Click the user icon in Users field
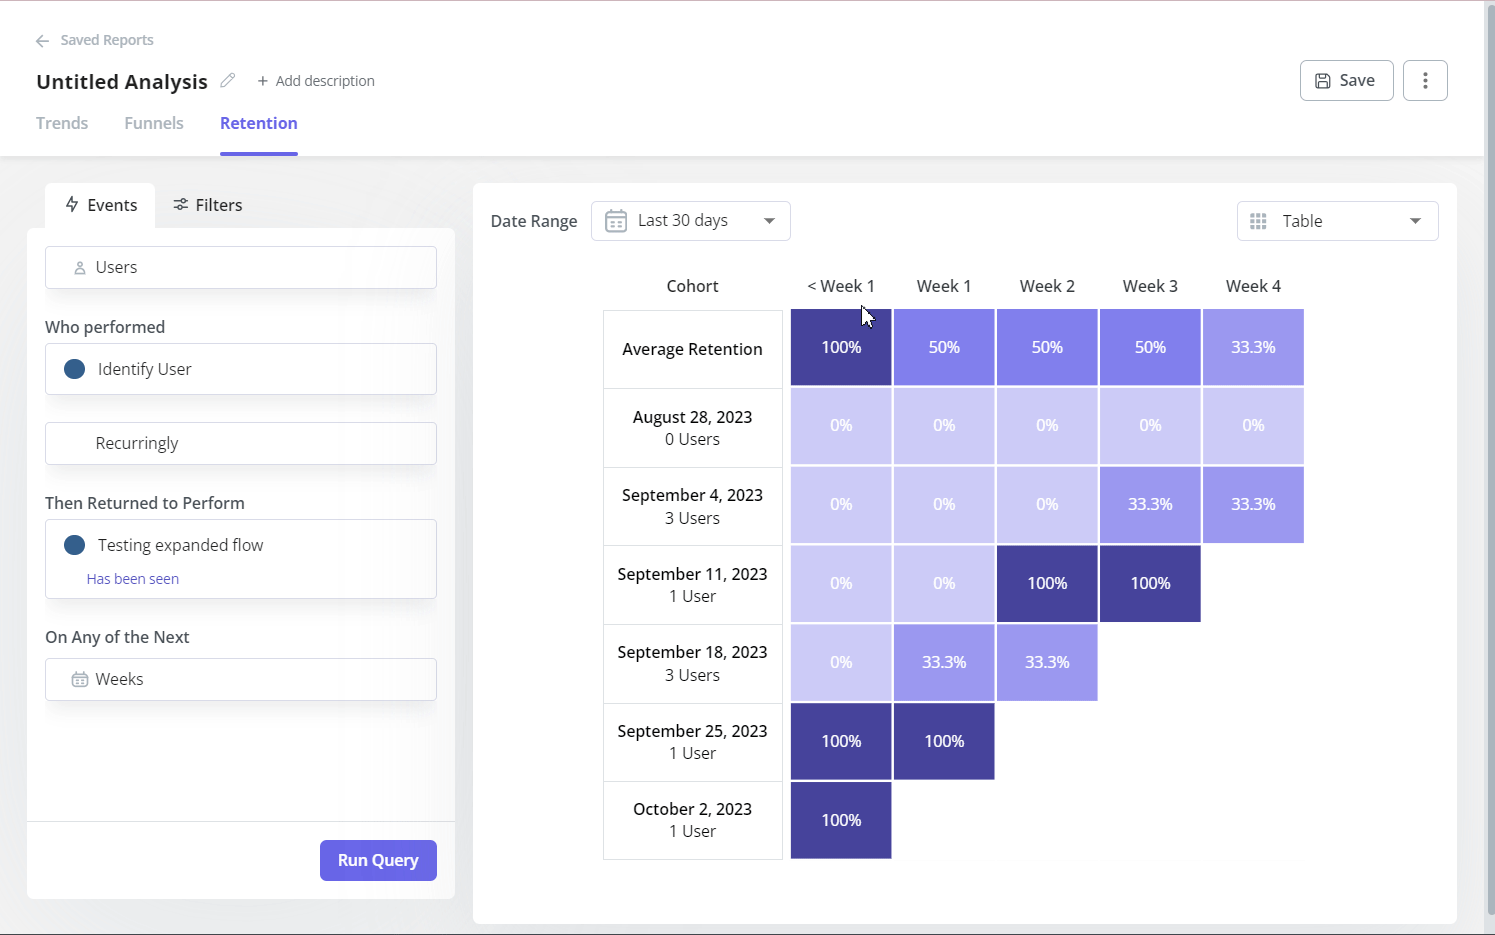 pyautogui.click(x=79, y=267)
